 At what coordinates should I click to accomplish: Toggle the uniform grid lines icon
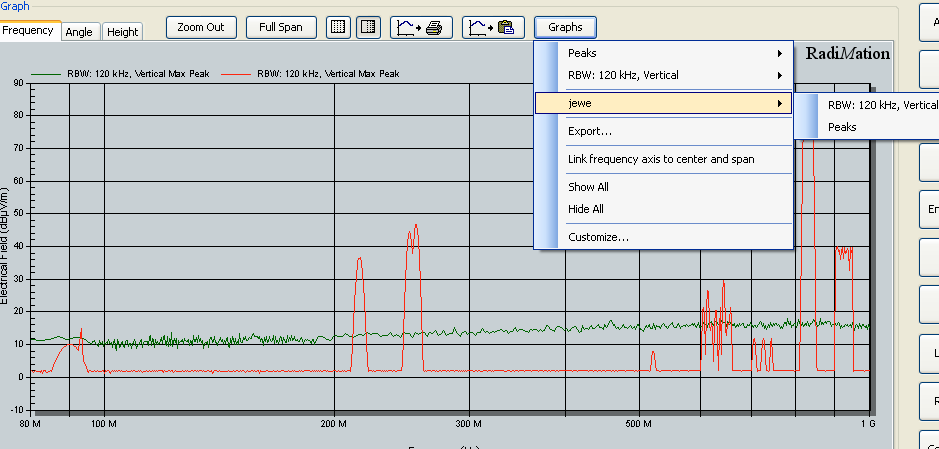click(339, 27)
